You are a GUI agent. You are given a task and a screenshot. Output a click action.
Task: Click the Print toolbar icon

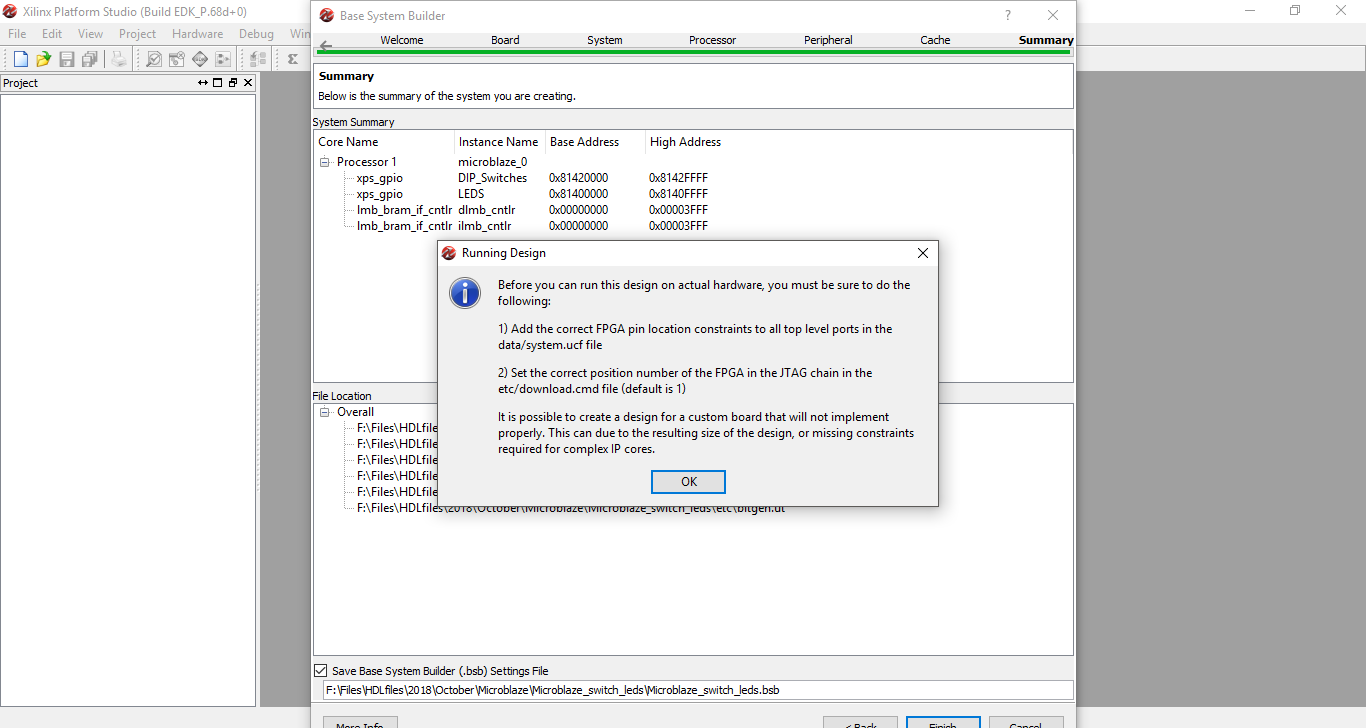pos(119,59)
